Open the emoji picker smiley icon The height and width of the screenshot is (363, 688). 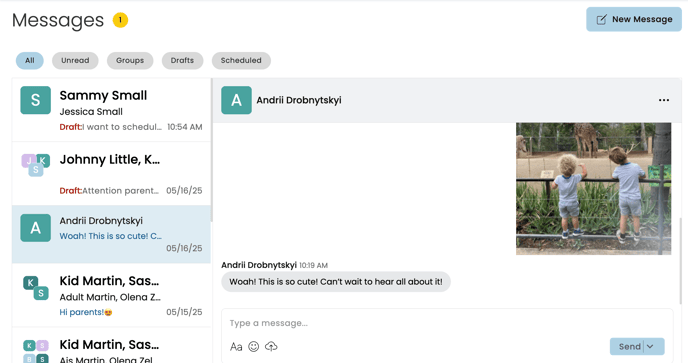pos(254,347)
